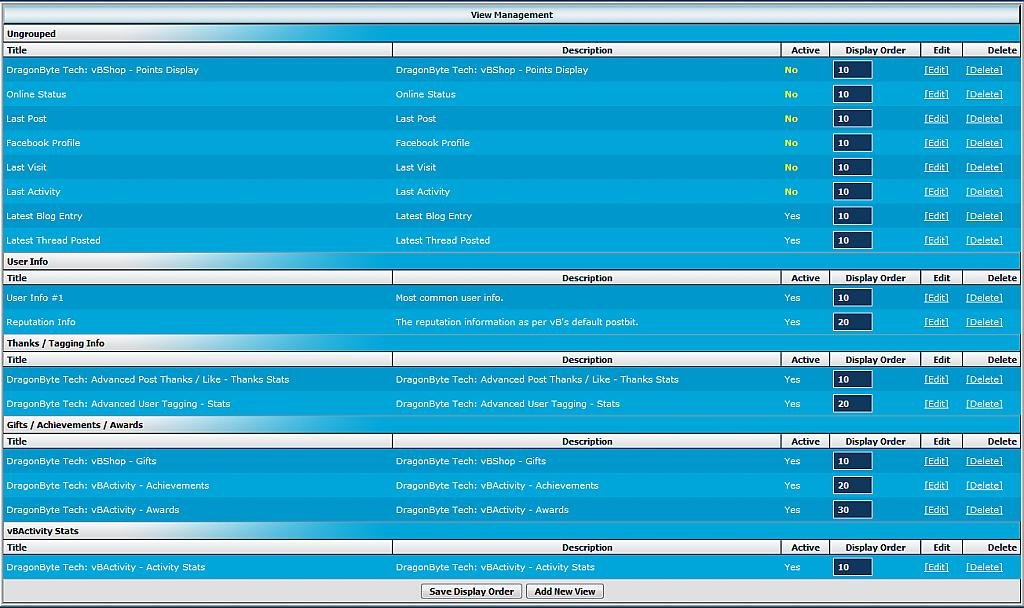Click the reputation information description text
The width and height of the screenshot is (1024, 608).
[x=517, y=322]
